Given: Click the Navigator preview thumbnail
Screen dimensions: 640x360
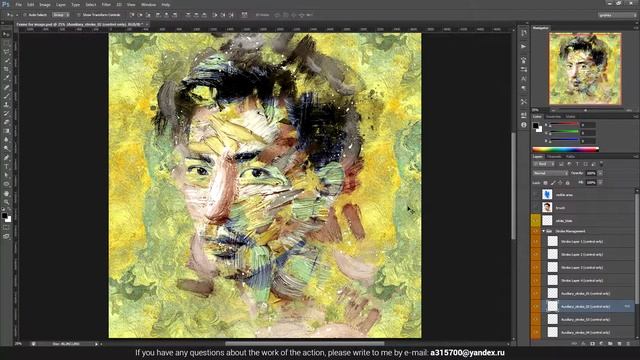Looking at the screenshot, I should [585, 69].
